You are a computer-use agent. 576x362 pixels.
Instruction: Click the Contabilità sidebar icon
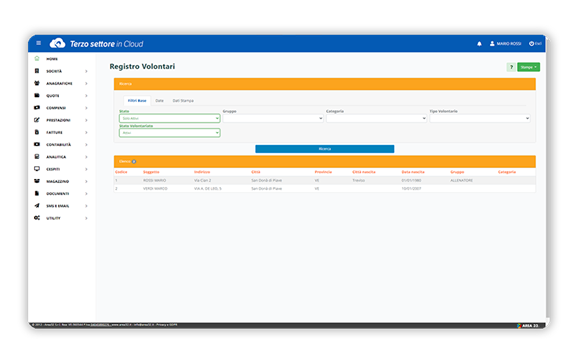click(37, 144)
